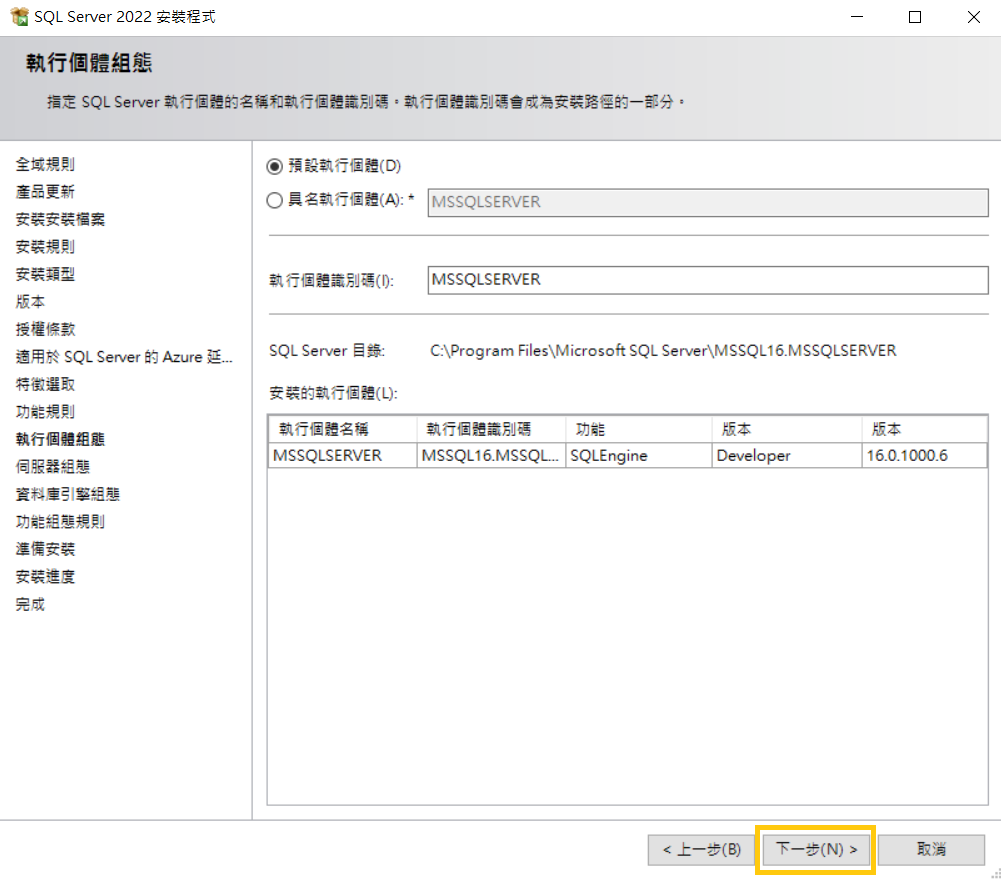This screenshot has width=1001, height=879.
Task: Select the 功能規則 sidebar step
Action: (45, 412)
